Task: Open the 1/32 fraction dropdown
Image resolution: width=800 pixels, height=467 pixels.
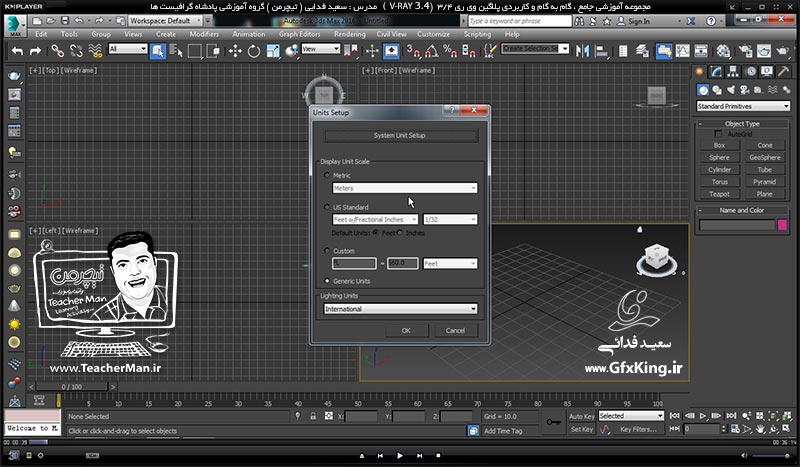Action: pyautogui.click(x=450, y=219)
